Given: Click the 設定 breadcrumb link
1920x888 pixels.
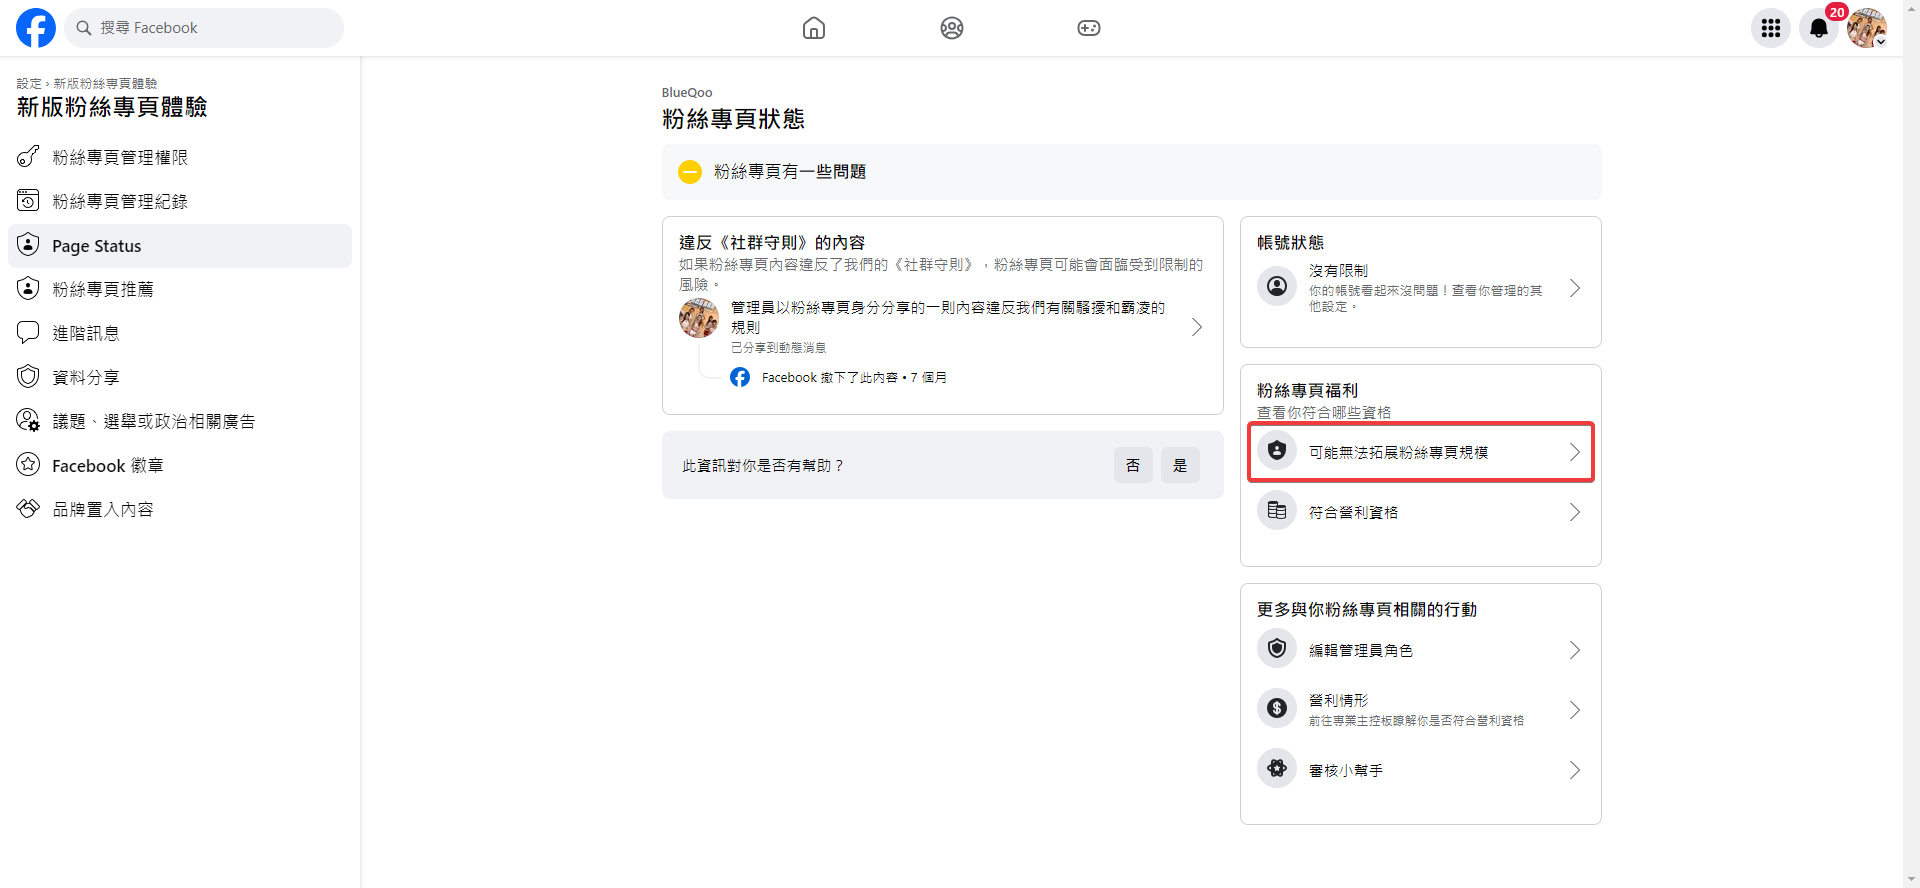Looking at the screenshot, I should tap(28, 84).
